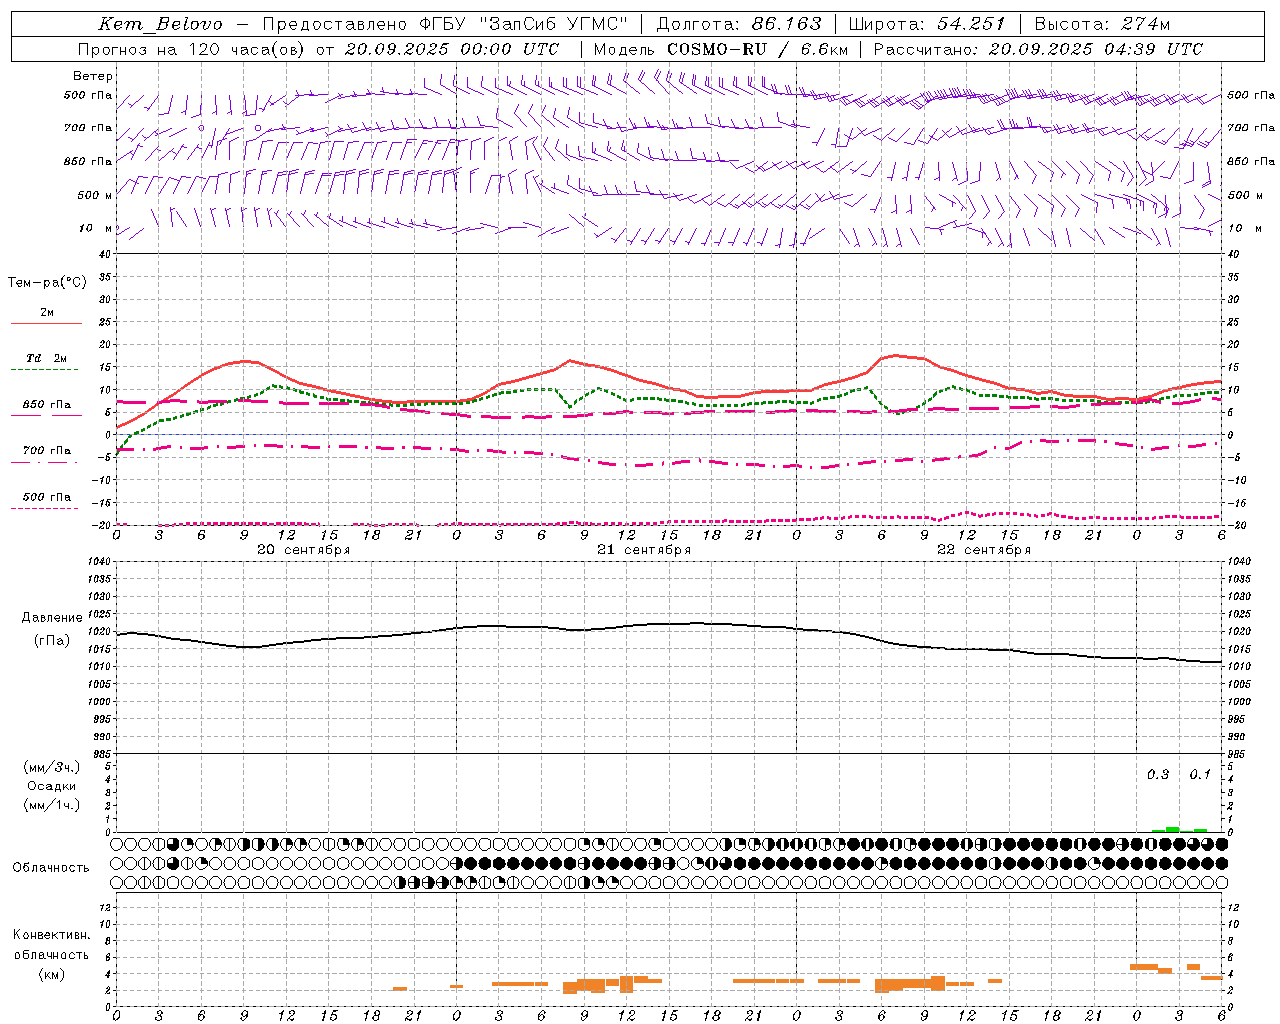Screen dimensions: 1280x1024
Task: Click the (мм/3ч.) unit label
Action: [x=52, y=767]
